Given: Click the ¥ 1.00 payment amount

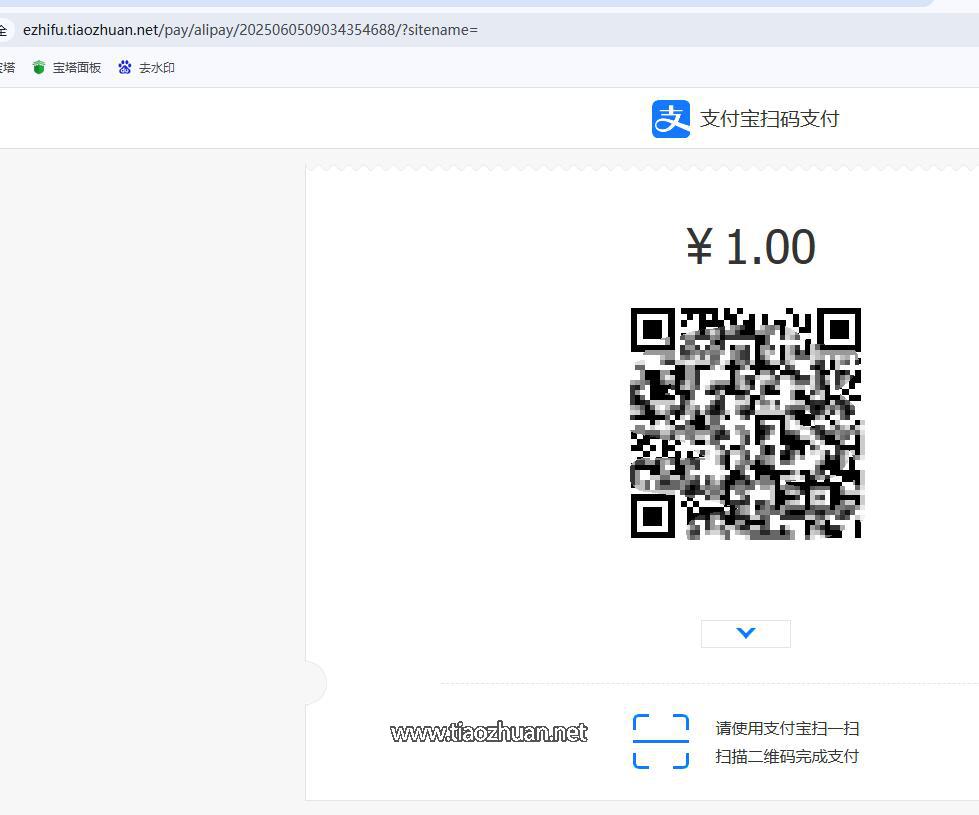Looking at the screenshot, I should [x=750, y=247].
